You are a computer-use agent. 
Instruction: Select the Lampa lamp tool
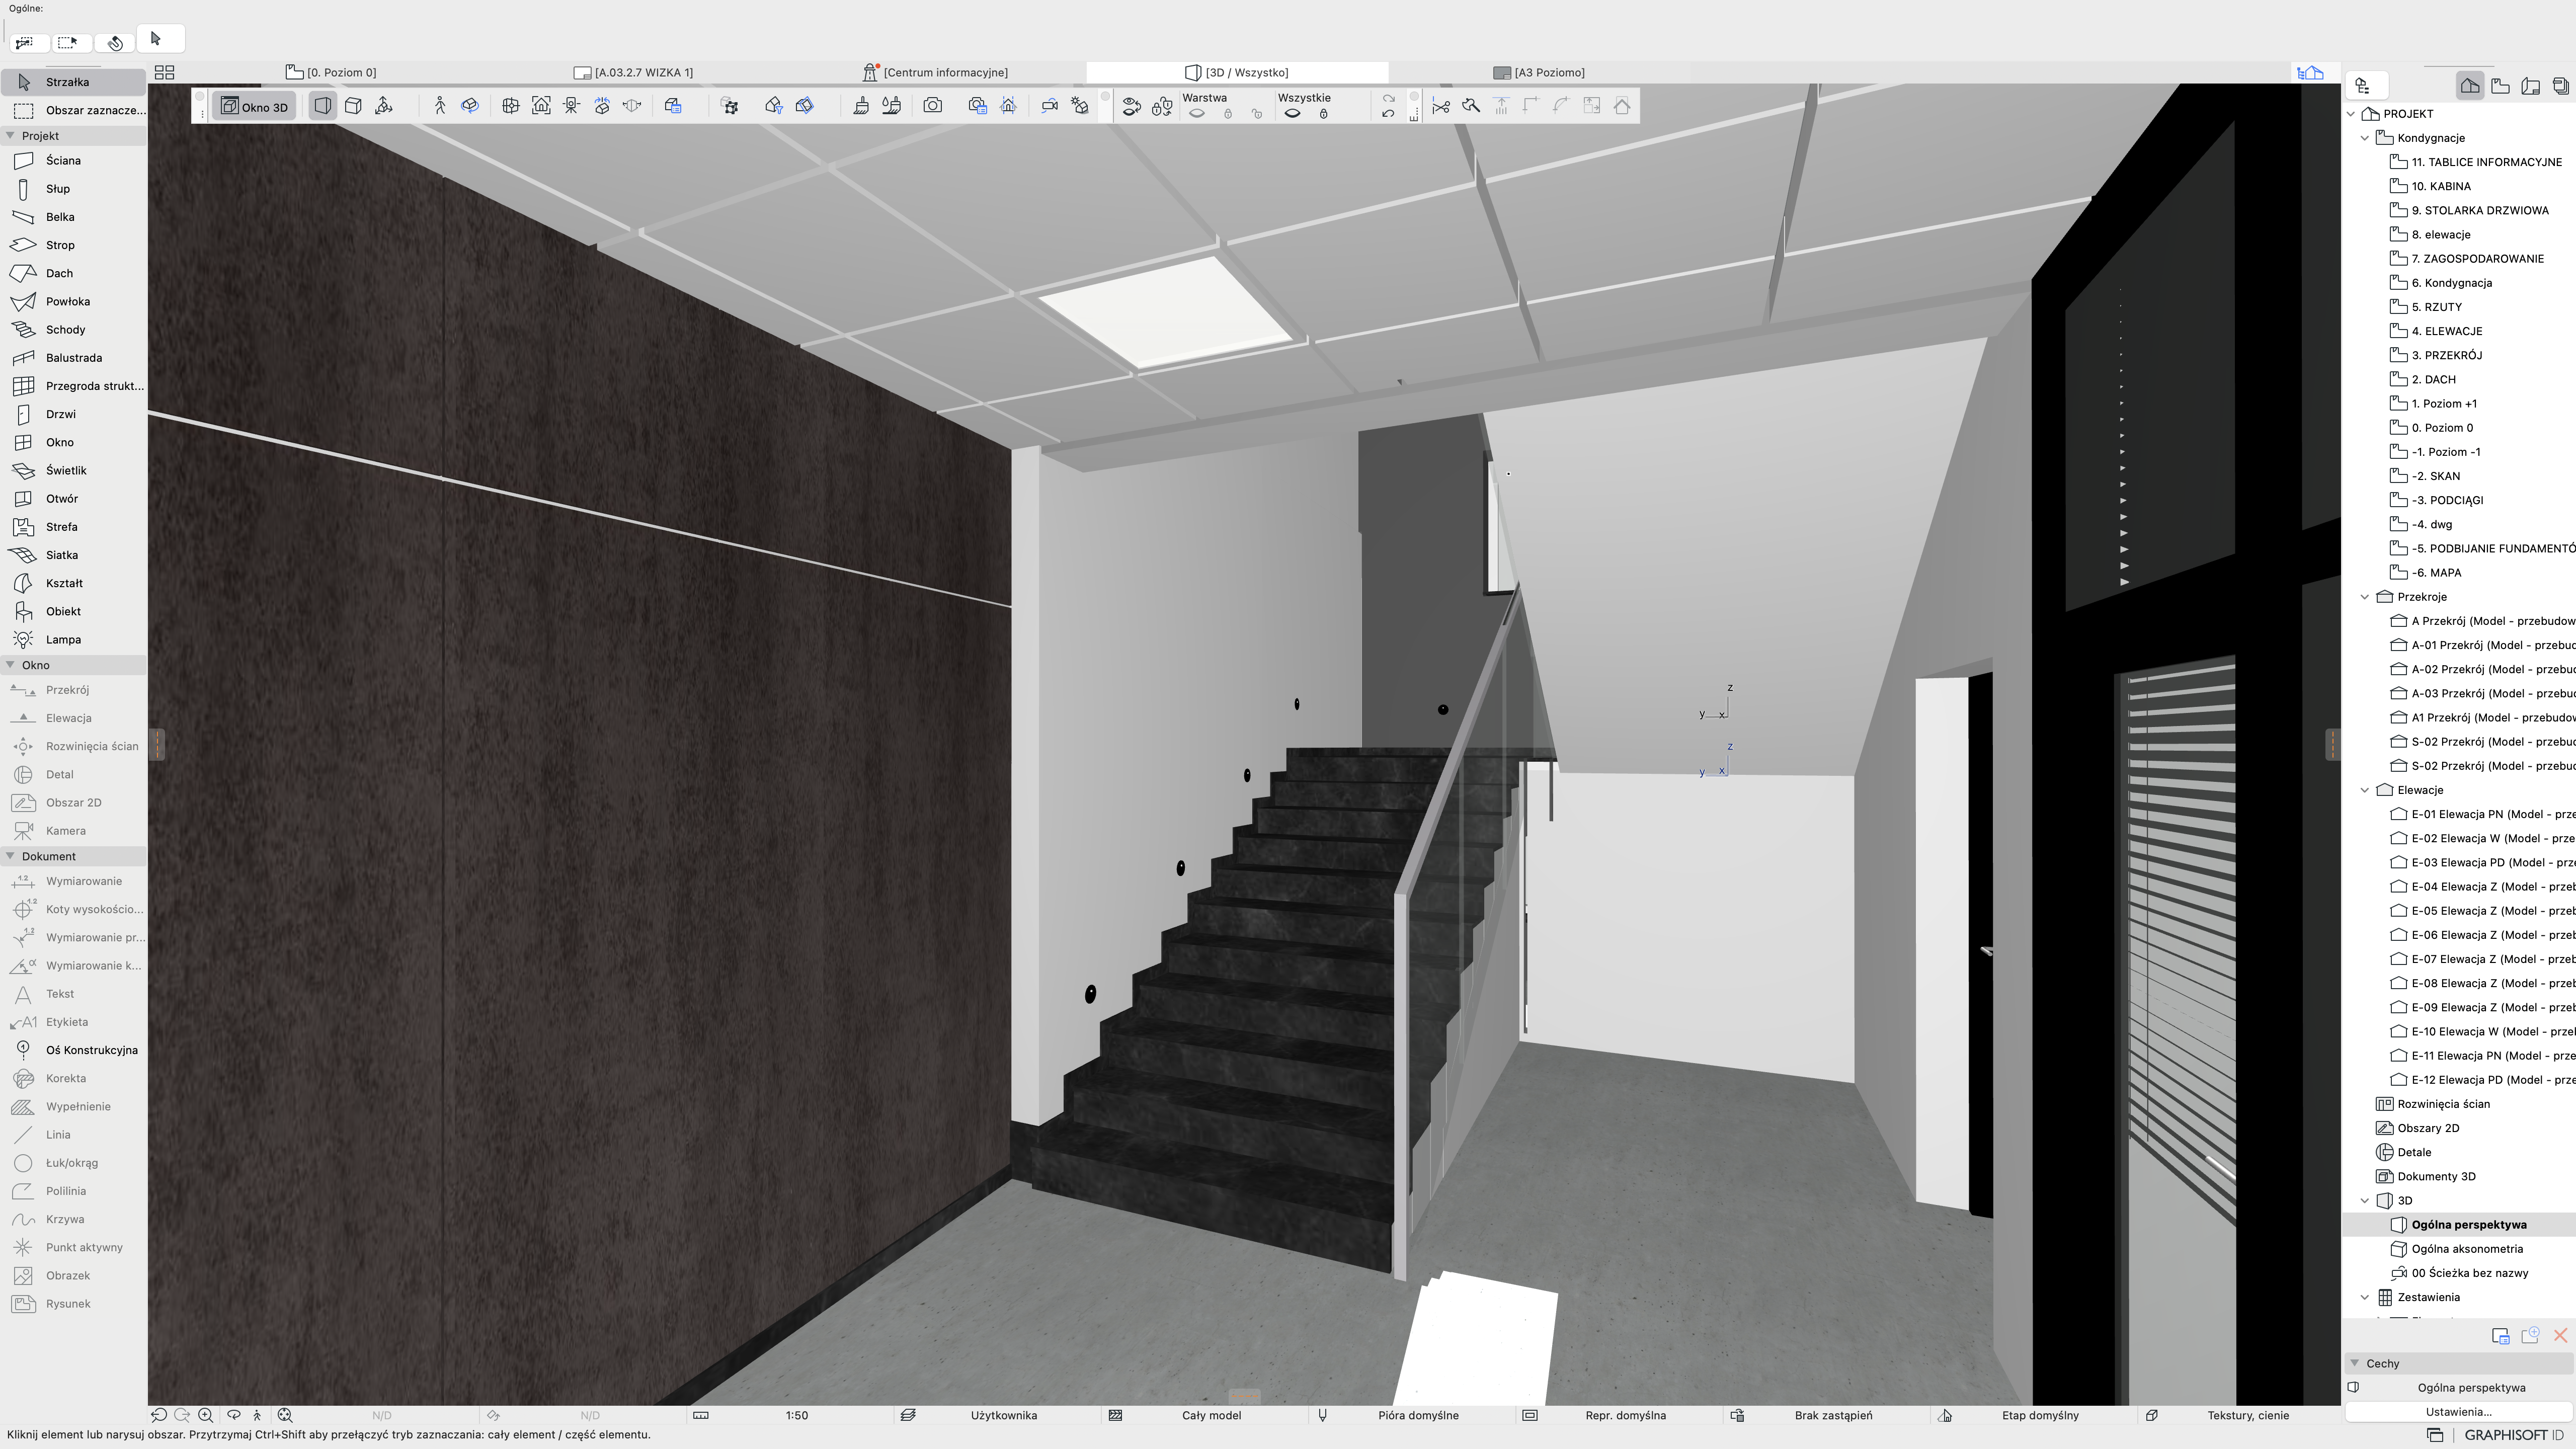click(x=62, y=639)
